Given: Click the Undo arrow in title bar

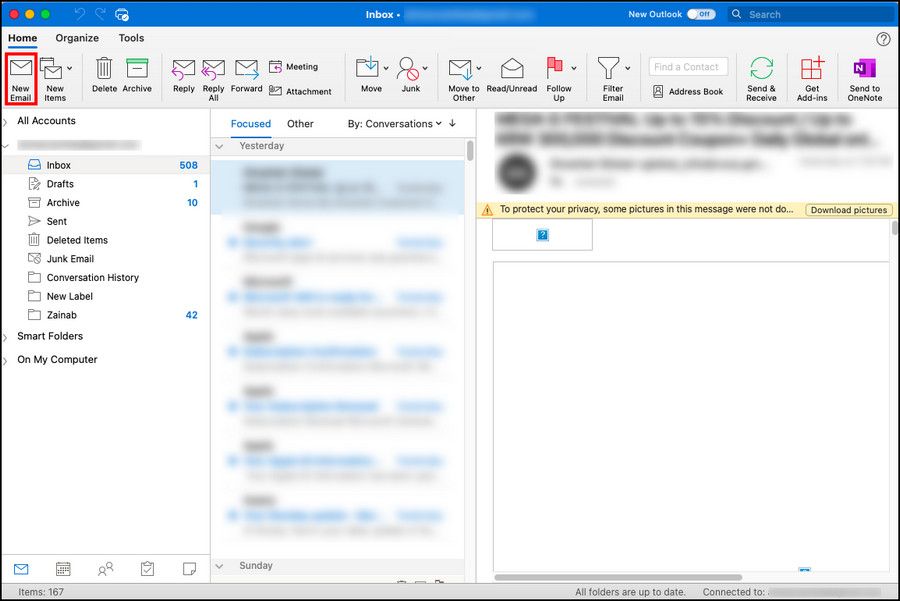Looking at the screenshot, I should pyautogui.click(x=80, y=14).
